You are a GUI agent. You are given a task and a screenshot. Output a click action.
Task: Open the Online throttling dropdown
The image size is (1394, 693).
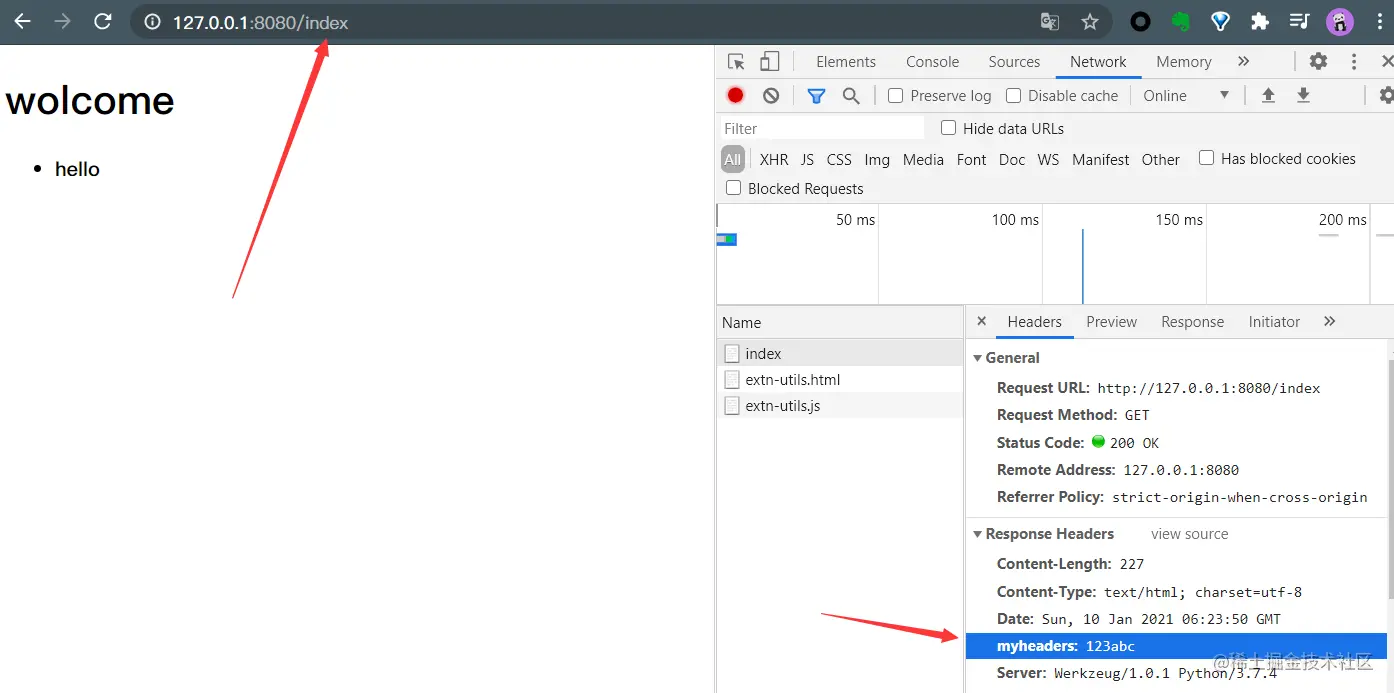[1186, 96]
